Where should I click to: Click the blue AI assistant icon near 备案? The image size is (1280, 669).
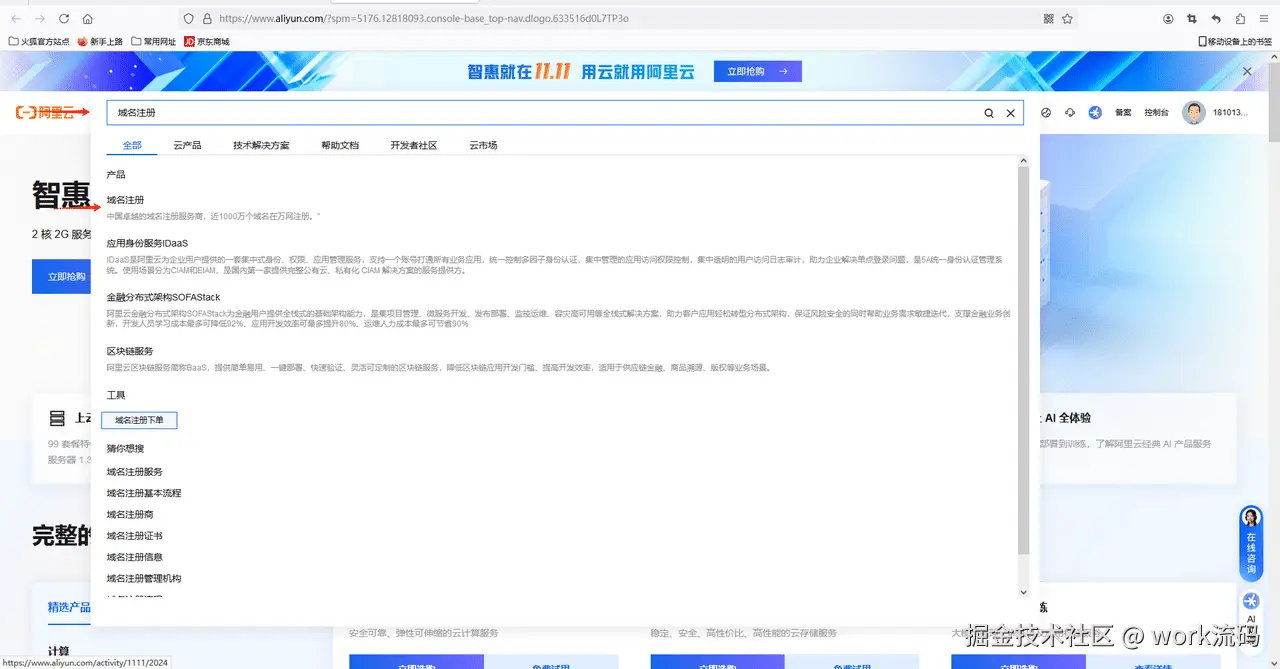(1097, 113)
